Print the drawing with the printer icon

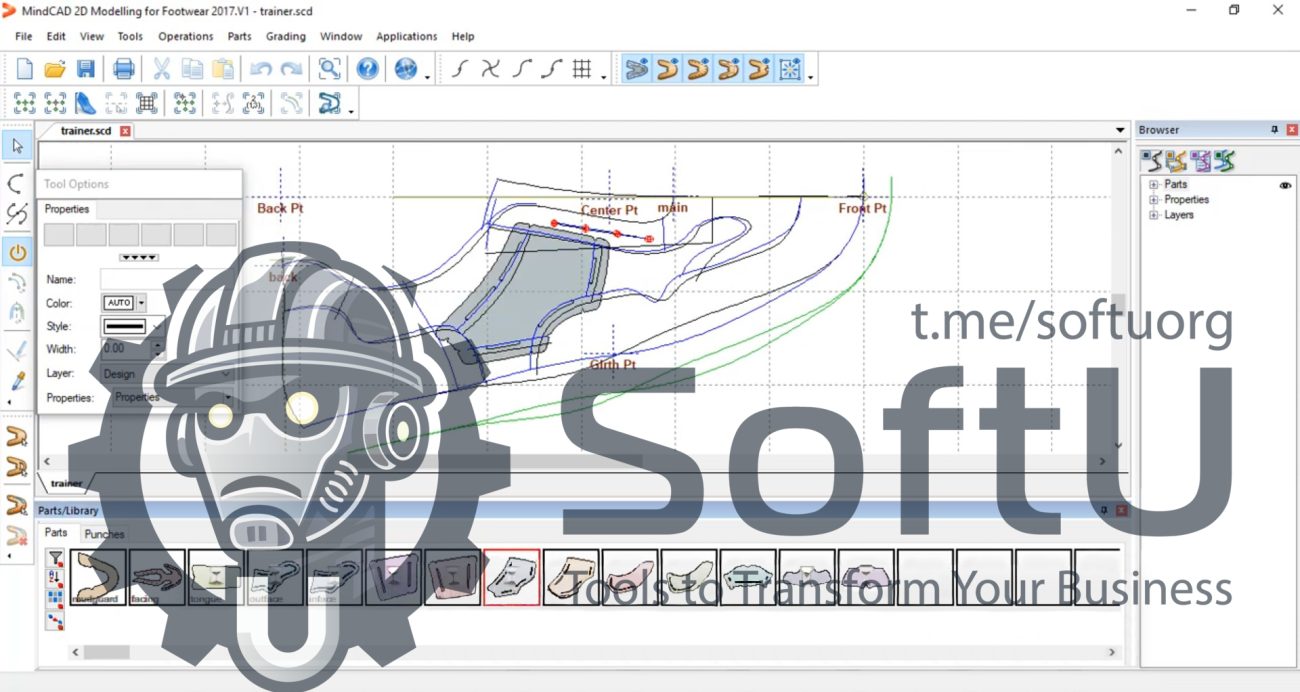pos(124,69)
